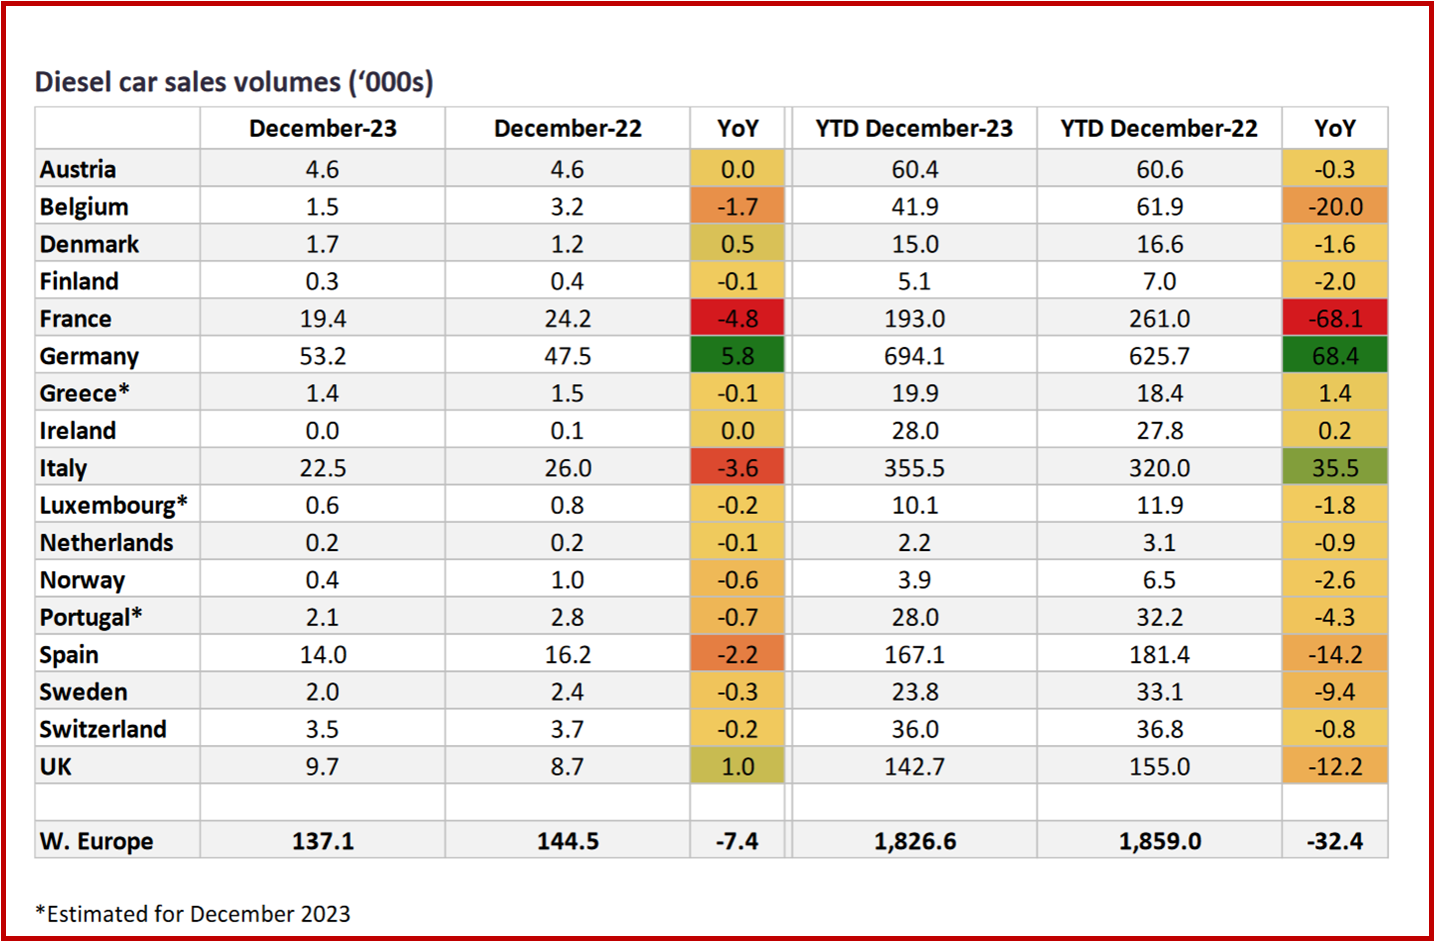Select the 'Portugal*' row label
The width and height of the screenshot is (1435, 941).
(91, 617)
